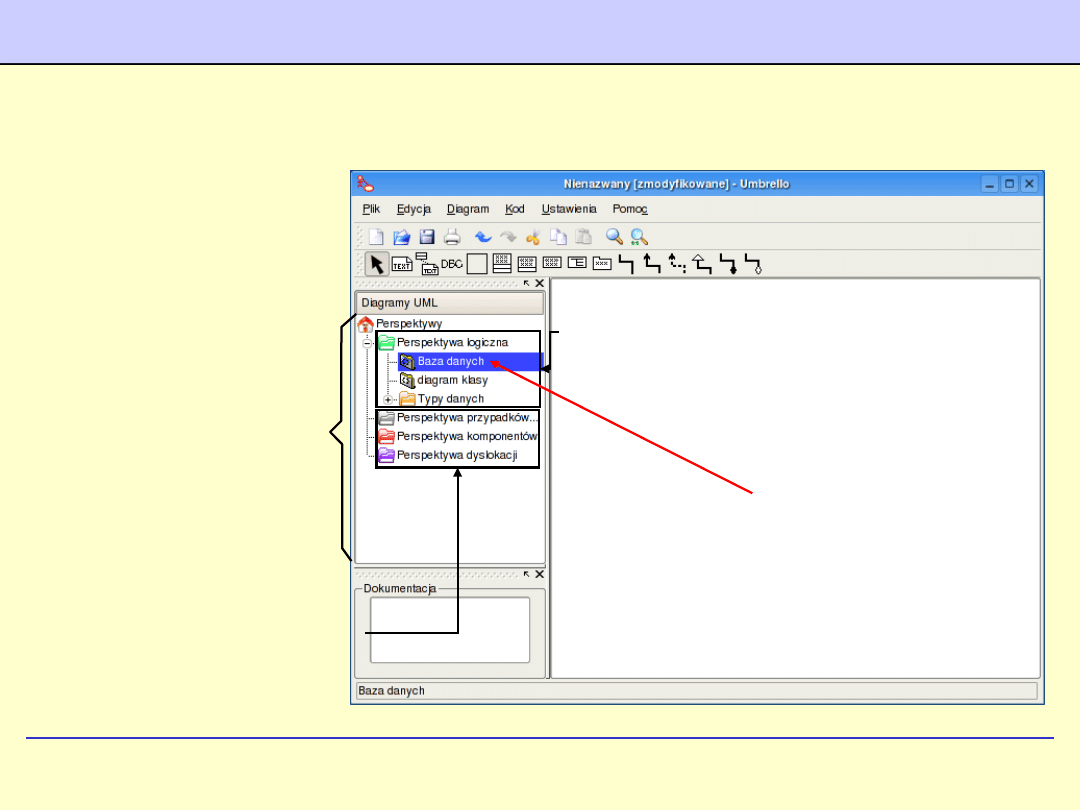This screenshot has width=1080, height=810.
Task: Select the dashed arrow connector tool
Action: point(677,264)
